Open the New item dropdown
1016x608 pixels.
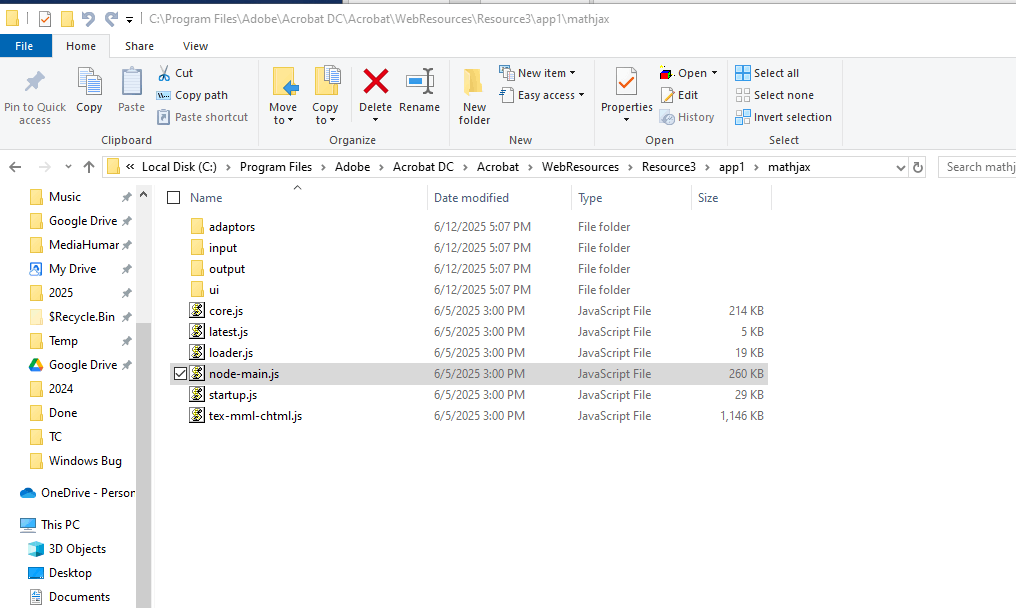[537, 73]
